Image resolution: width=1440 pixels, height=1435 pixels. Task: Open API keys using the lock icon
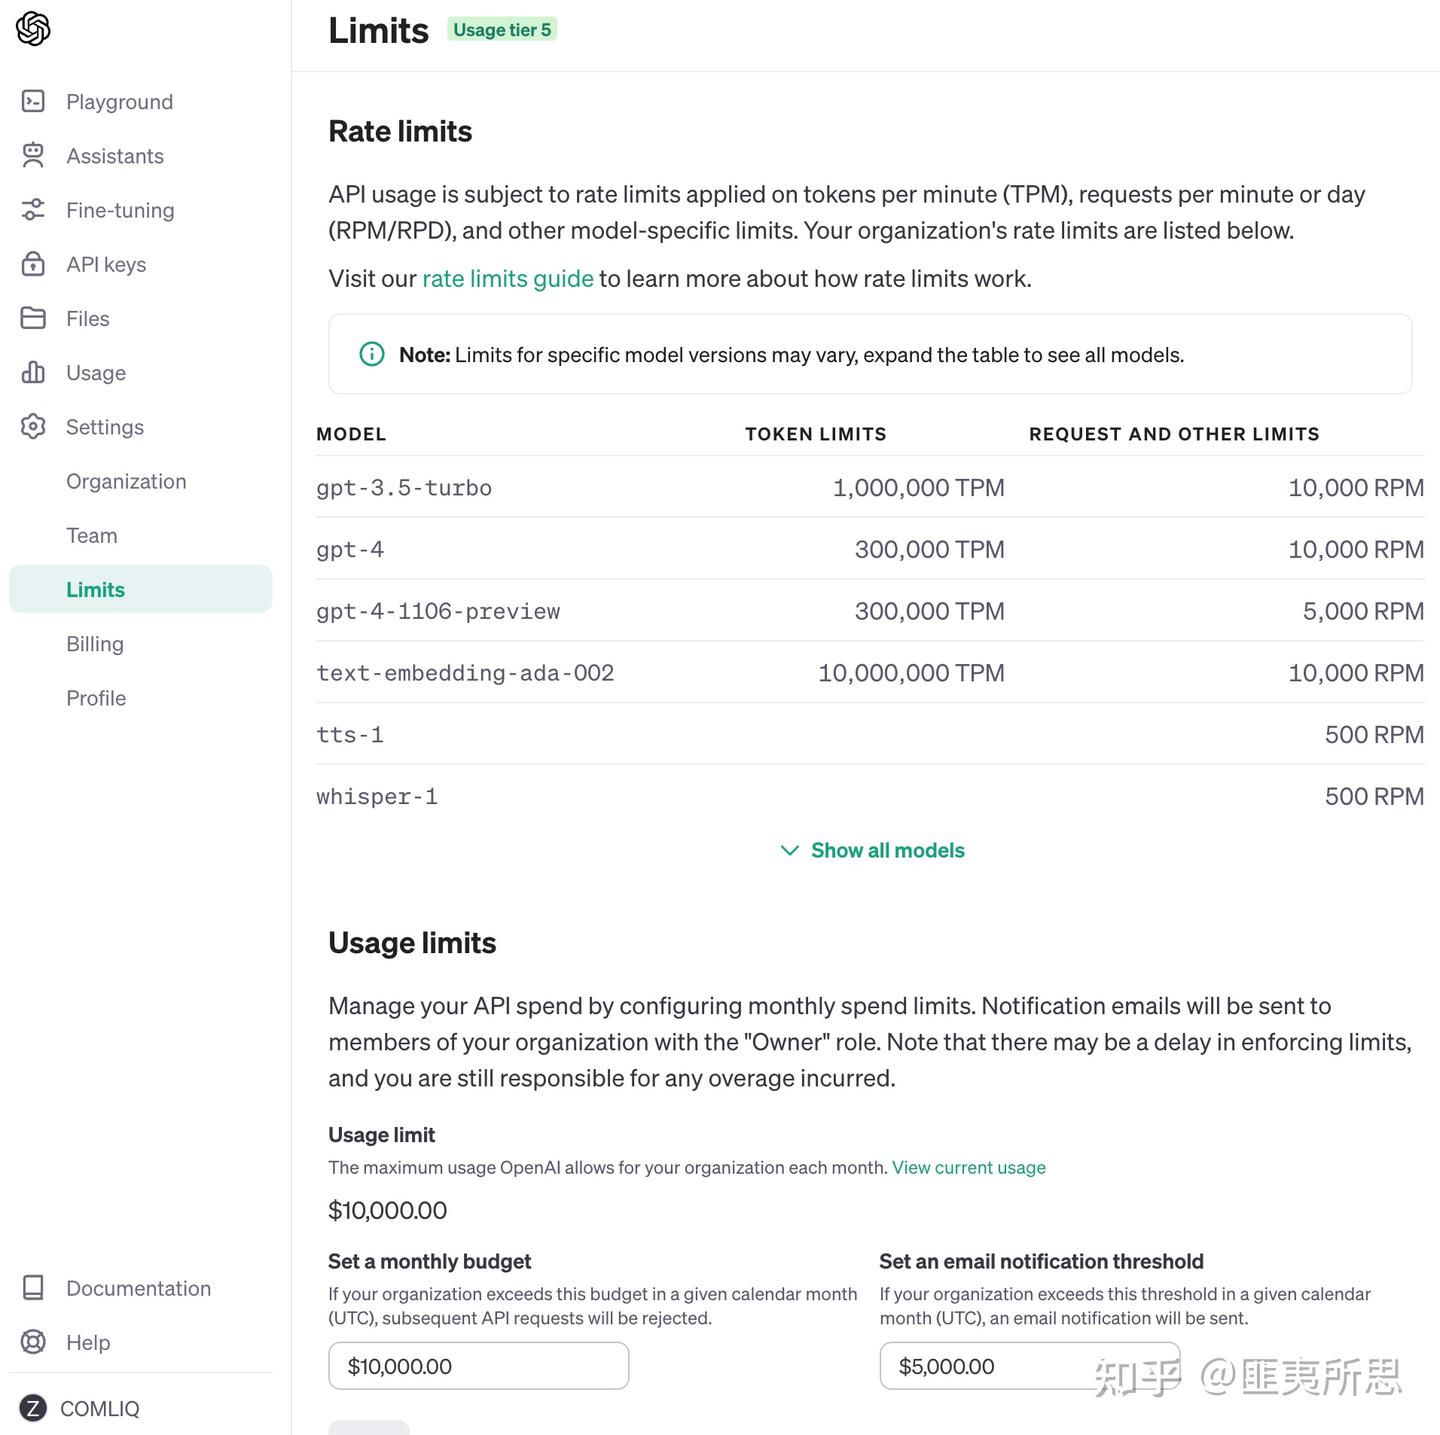pos(33,264)
